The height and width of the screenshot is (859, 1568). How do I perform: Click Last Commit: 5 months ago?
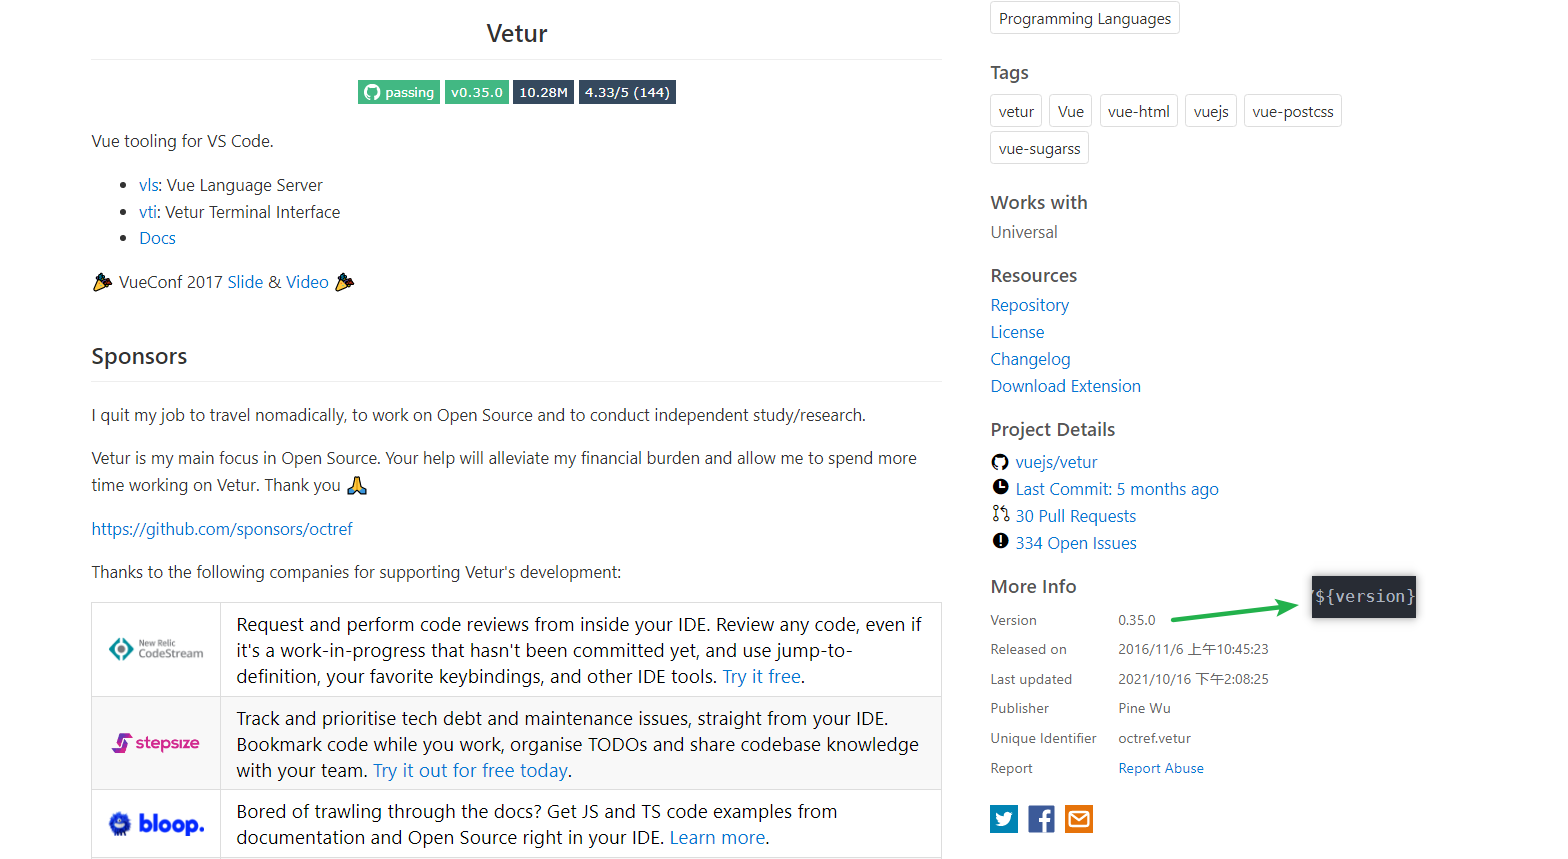(1117, 489)
